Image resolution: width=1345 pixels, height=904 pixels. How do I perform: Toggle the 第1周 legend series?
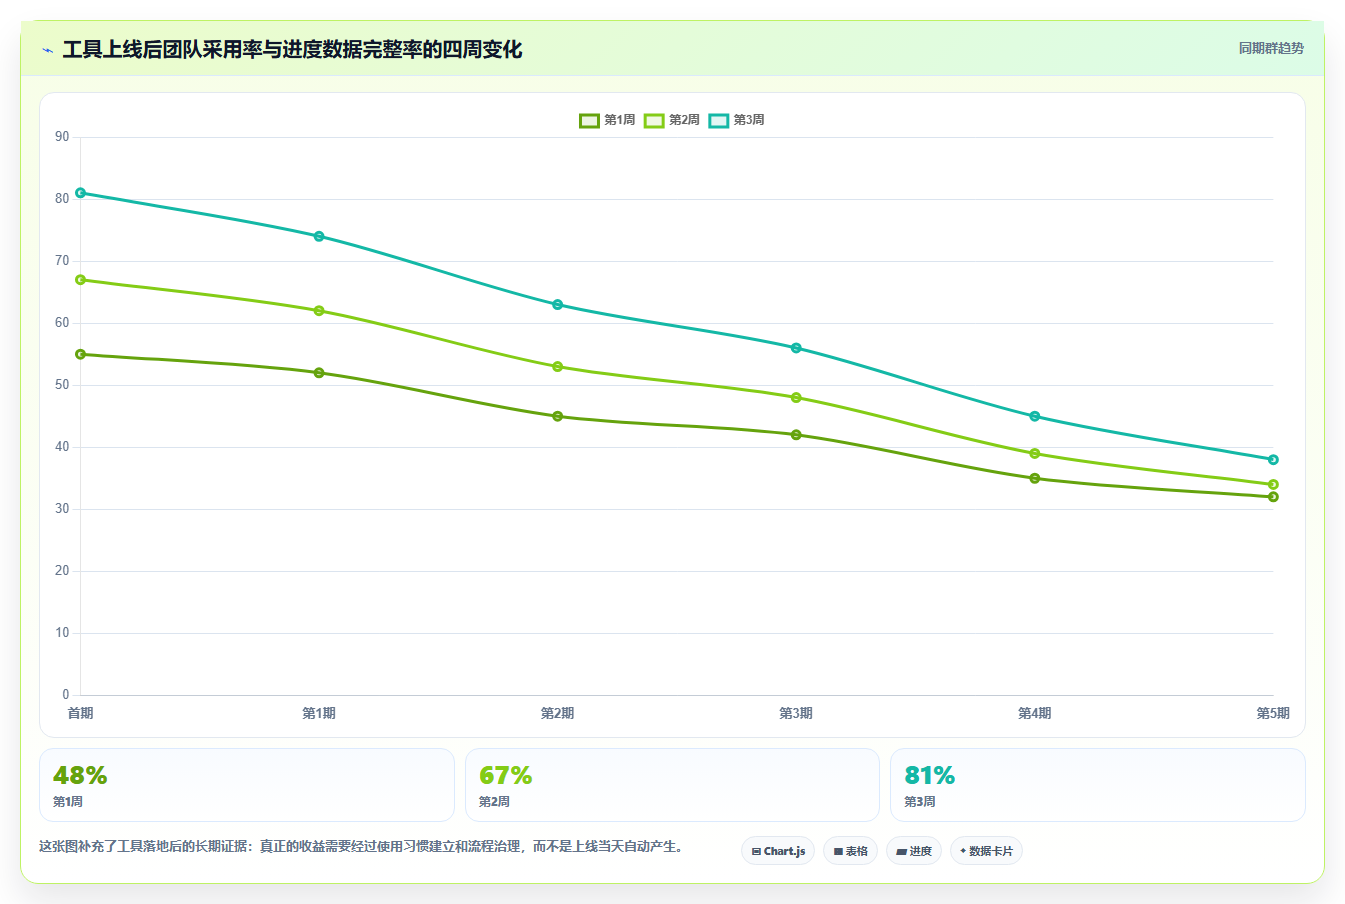coord(607,120)
